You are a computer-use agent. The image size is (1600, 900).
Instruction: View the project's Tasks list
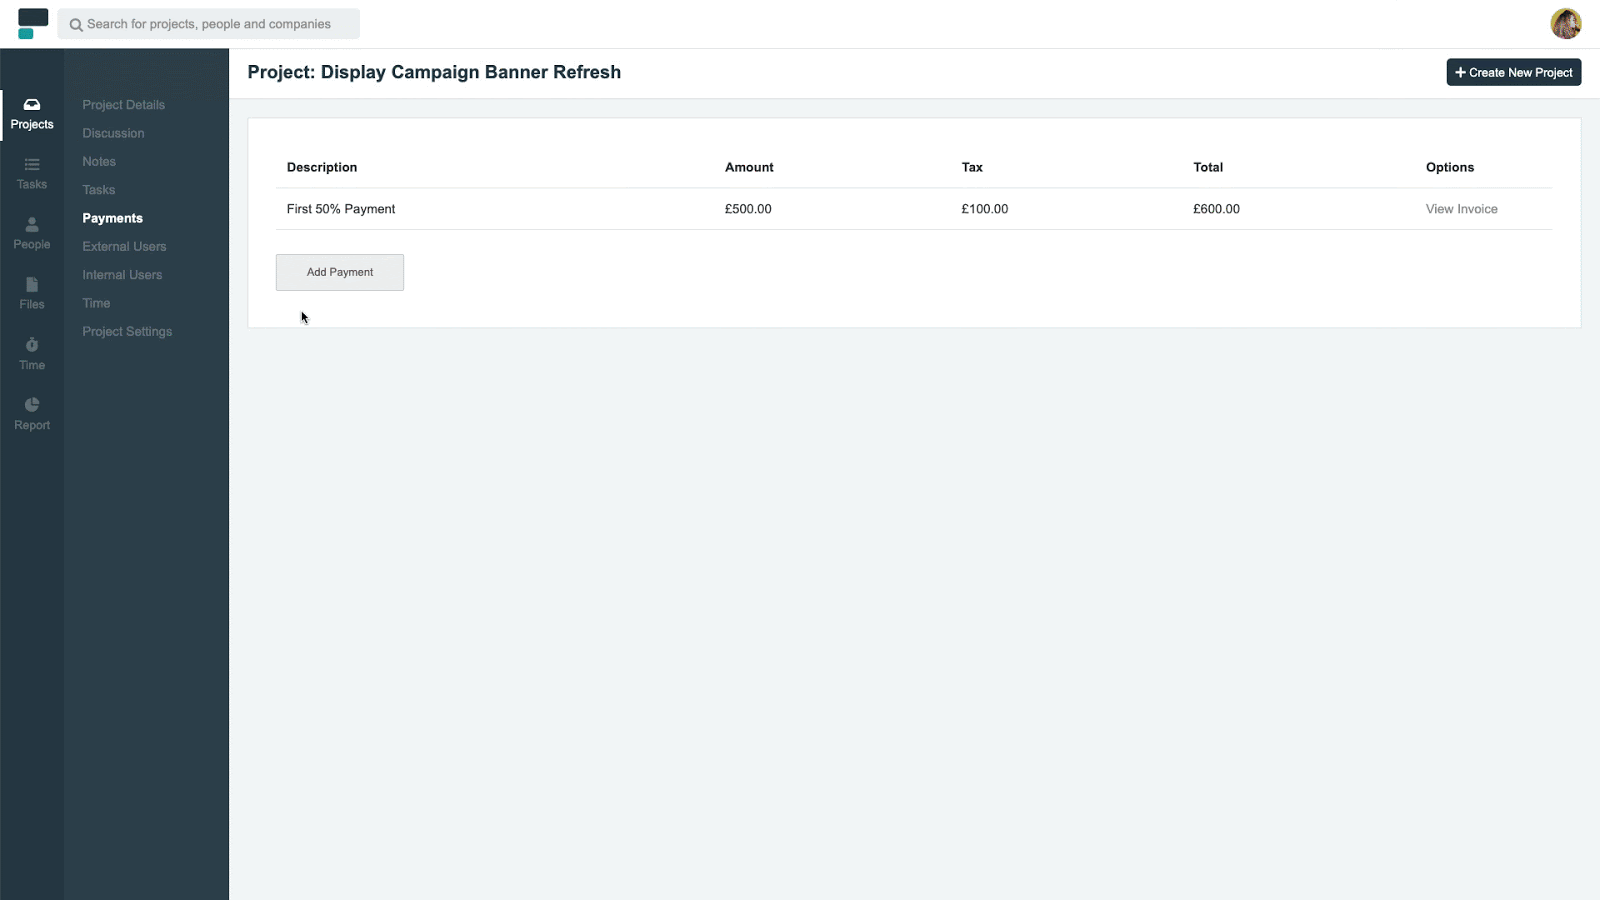point(98,189)
